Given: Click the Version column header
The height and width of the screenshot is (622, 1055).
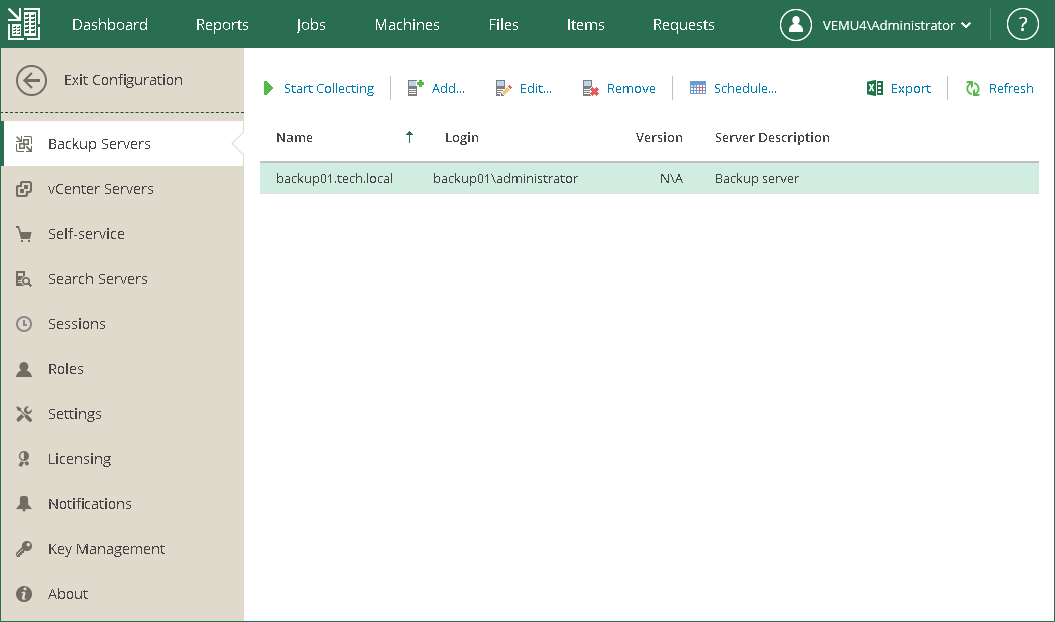Looking at the screenshot, I should pos(659,137).
